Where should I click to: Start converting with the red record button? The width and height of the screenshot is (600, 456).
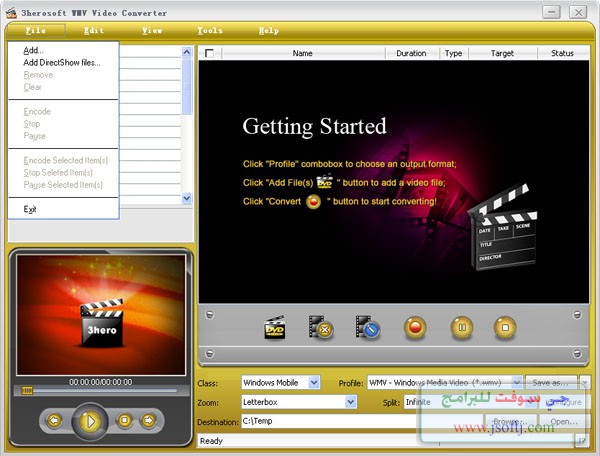[415, 327]
